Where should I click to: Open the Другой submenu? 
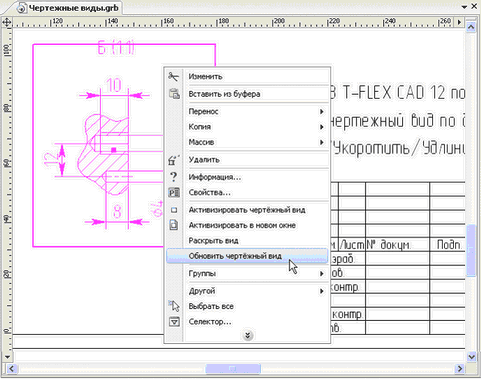(x=248, y=291)
